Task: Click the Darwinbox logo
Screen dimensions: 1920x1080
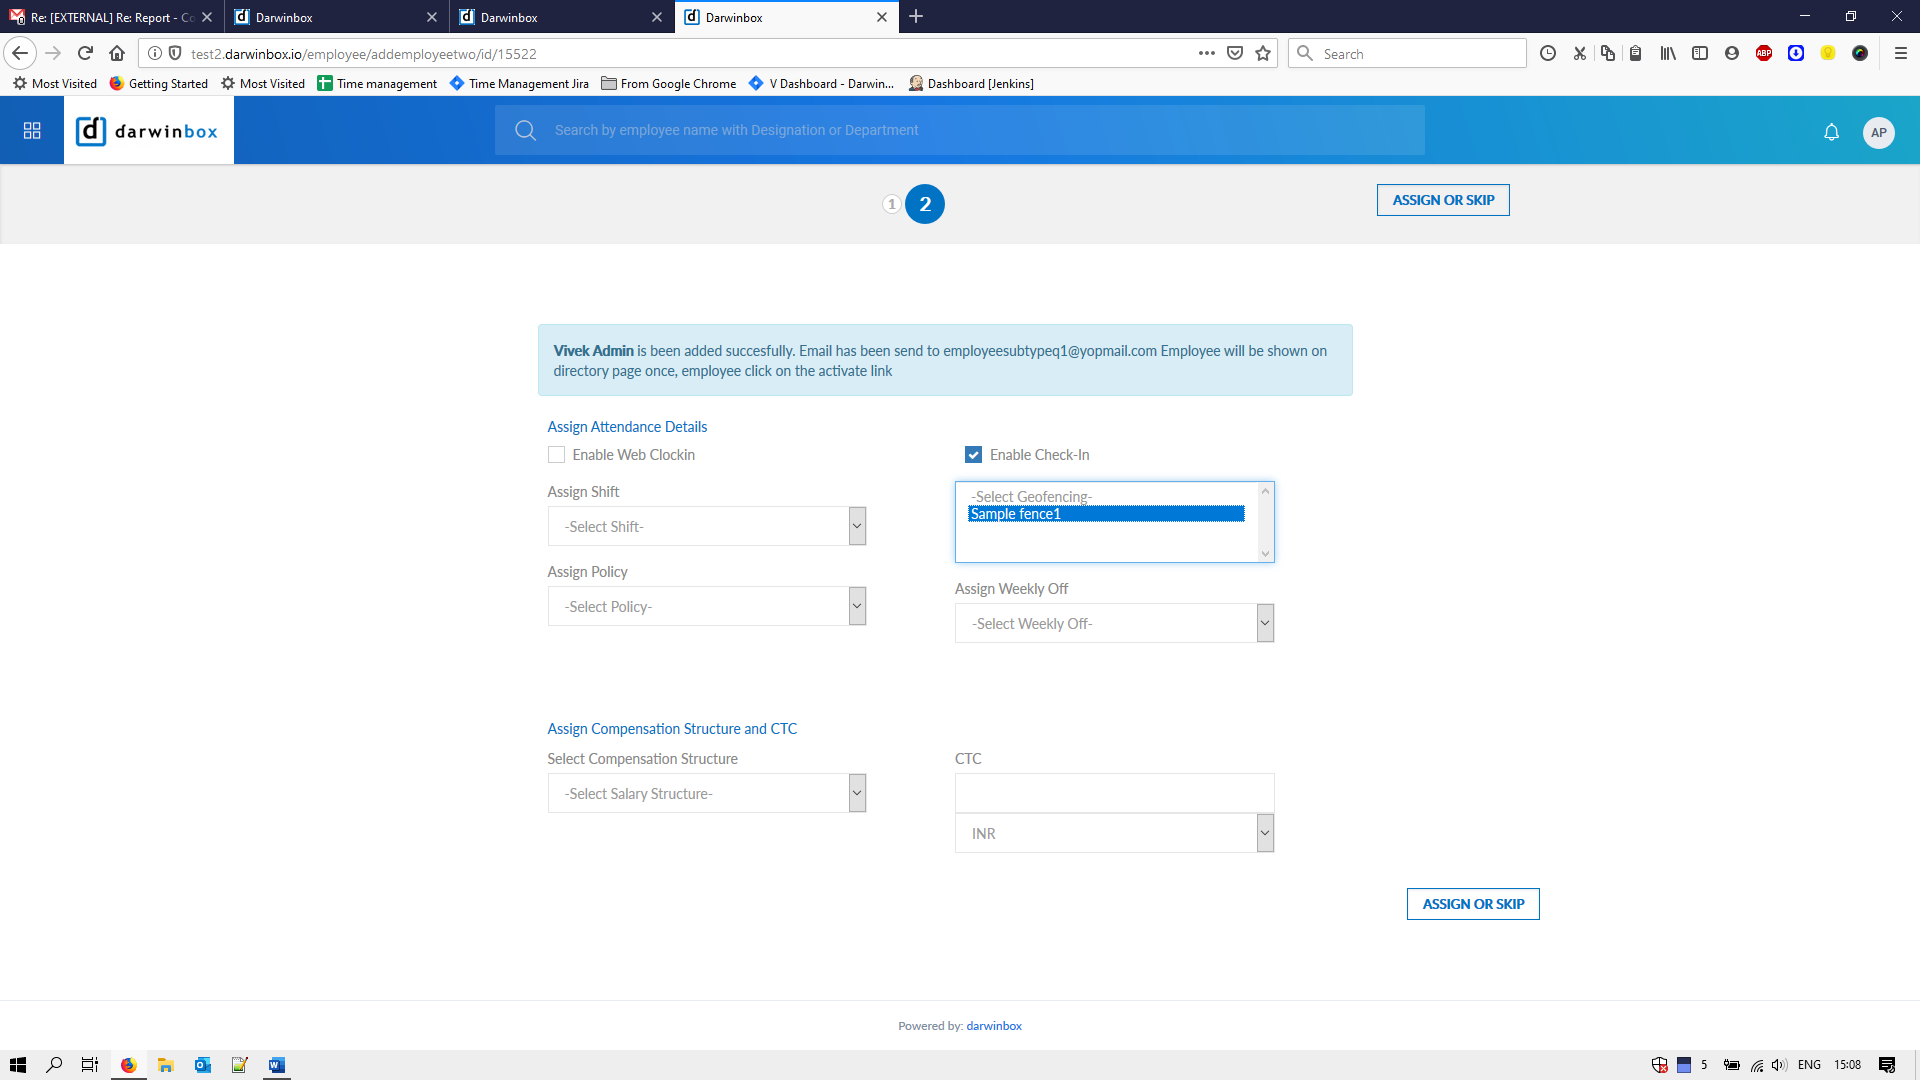Action: (x=148, y=131)
